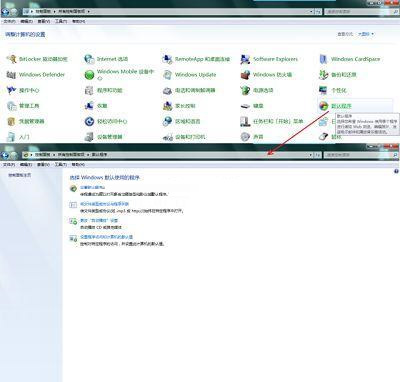Click set program access and defaults link
The height and width of the screenshot is (382, 400).
pyautogui.click(x=106, y=237)
